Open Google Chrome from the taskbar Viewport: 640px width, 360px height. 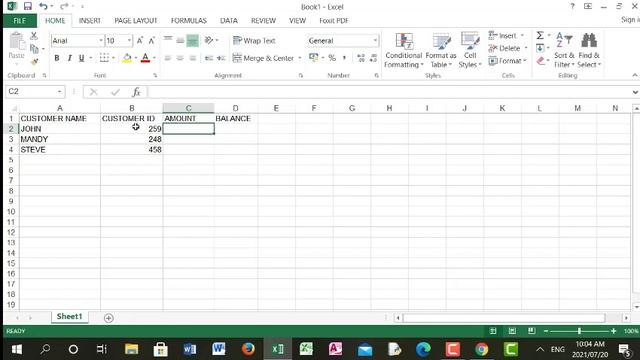[481, 349]
